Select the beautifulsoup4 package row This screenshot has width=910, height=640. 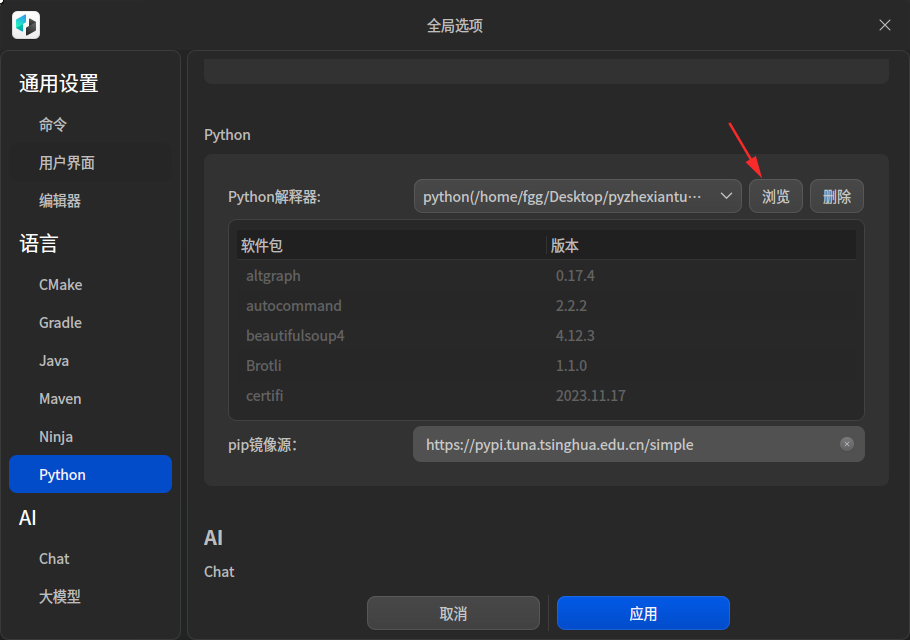[x=547, y=335]
